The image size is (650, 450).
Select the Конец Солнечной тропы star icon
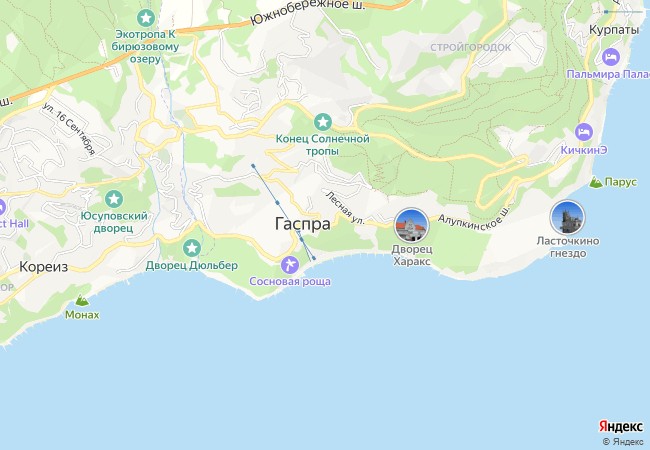tap(323, 122)
